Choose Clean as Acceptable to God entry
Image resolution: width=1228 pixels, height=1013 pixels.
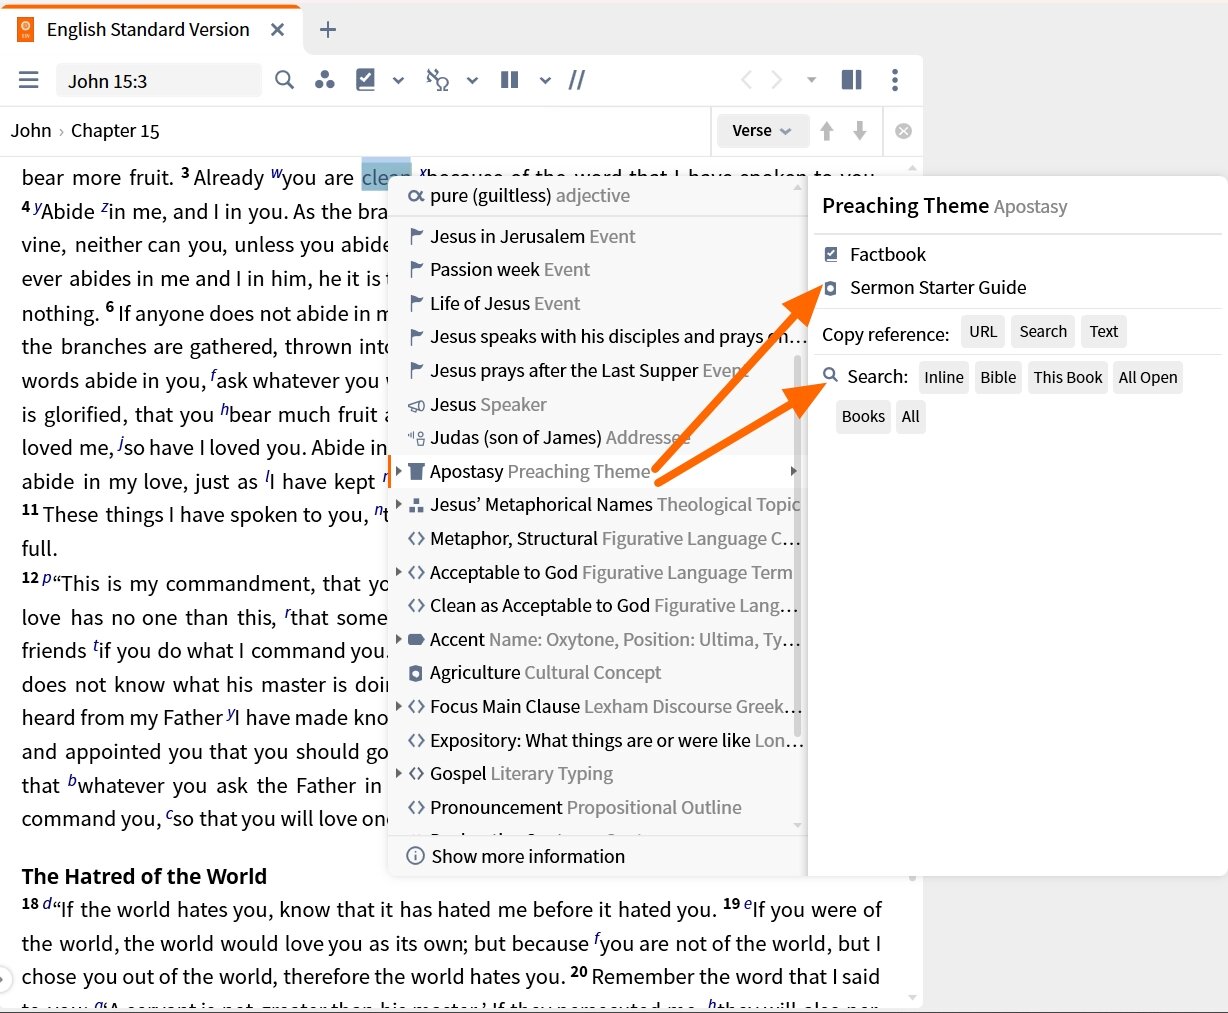pos(597,606)
